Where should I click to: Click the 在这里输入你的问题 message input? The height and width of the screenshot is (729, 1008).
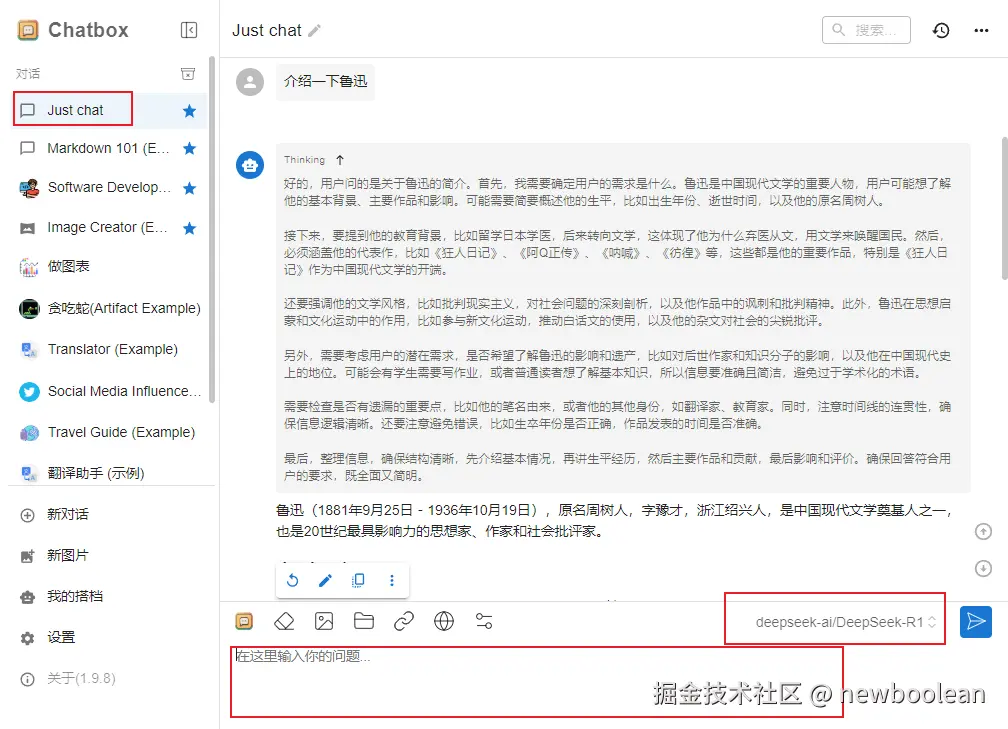click(537, 683)
